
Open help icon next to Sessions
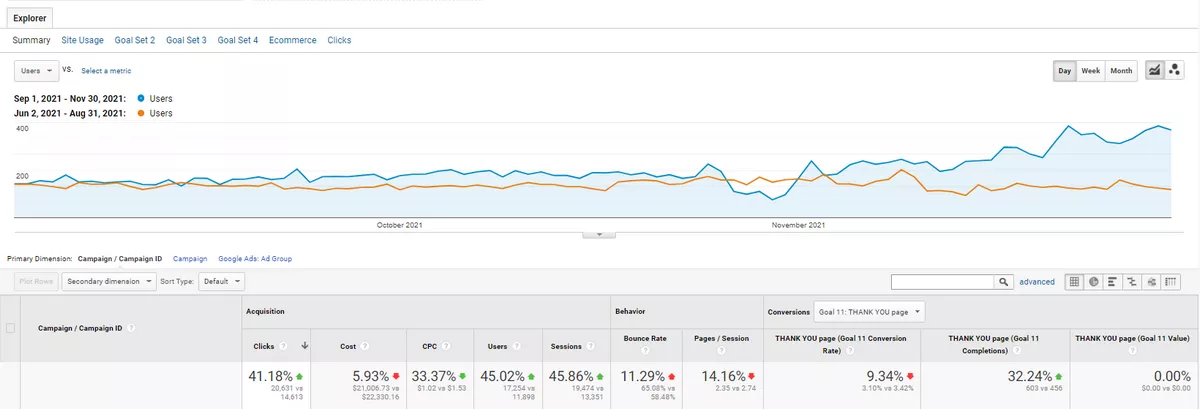(593, 346)
